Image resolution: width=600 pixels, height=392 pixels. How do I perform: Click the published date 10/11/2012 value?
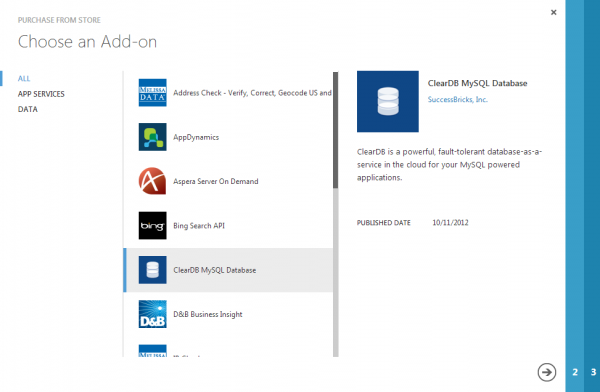450,222
